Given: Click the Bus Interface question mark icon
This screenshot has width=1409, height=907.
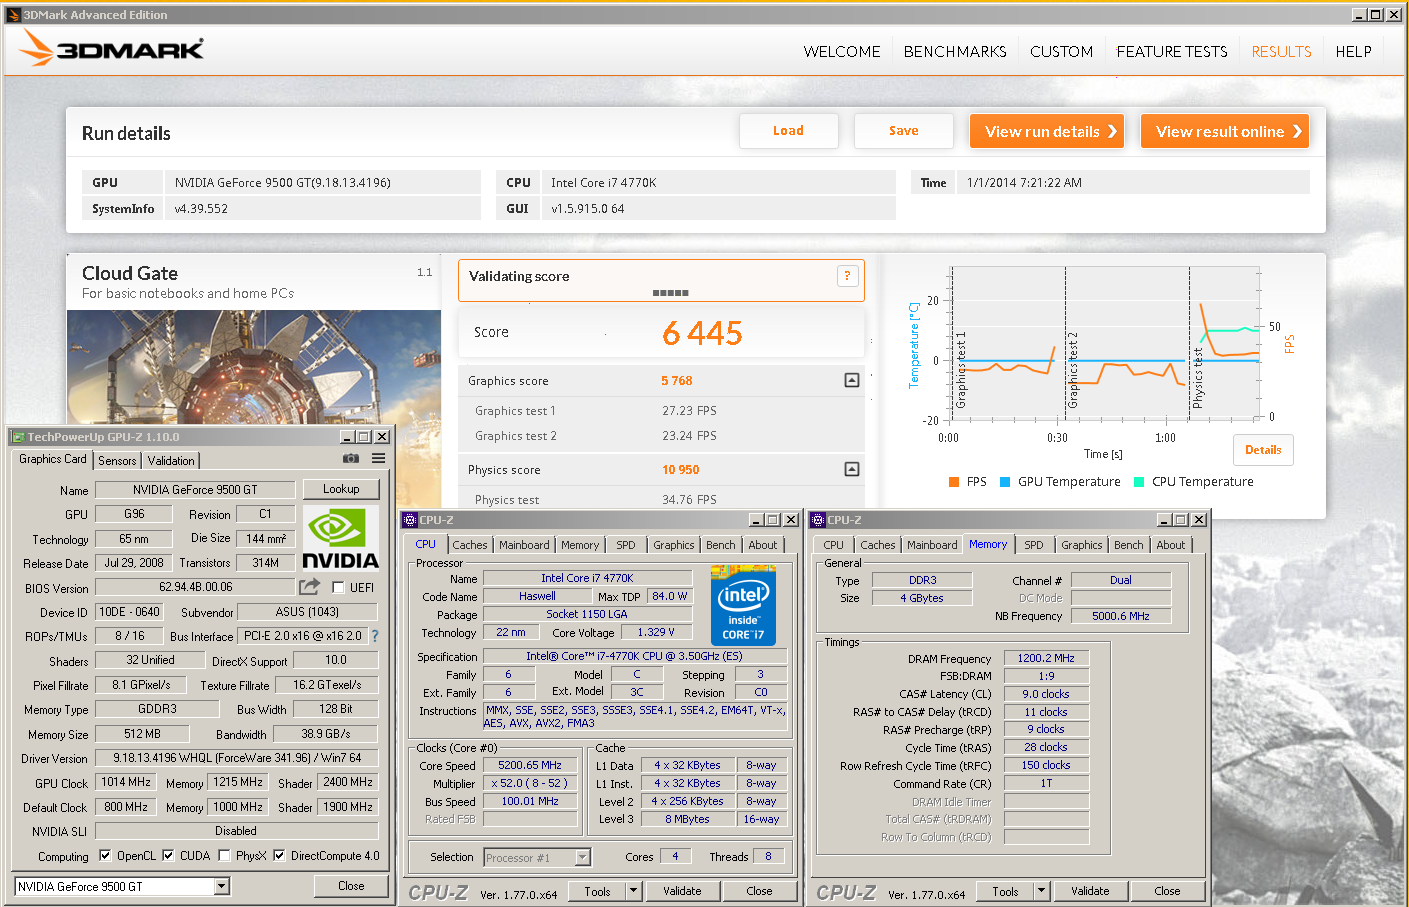Looking at the screenshot, I should click(375, 635).
